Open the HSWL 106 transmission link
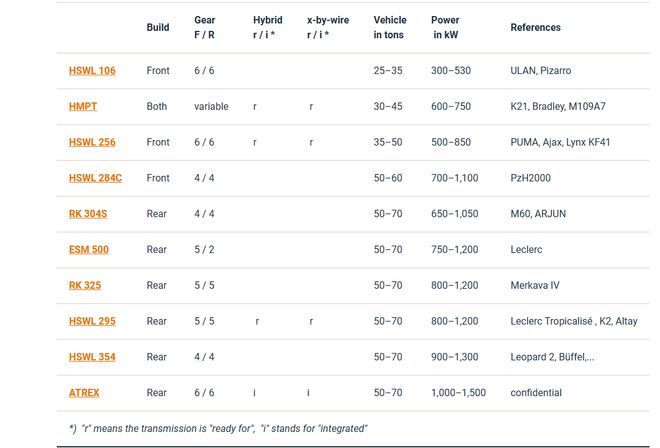 (92, 71)
